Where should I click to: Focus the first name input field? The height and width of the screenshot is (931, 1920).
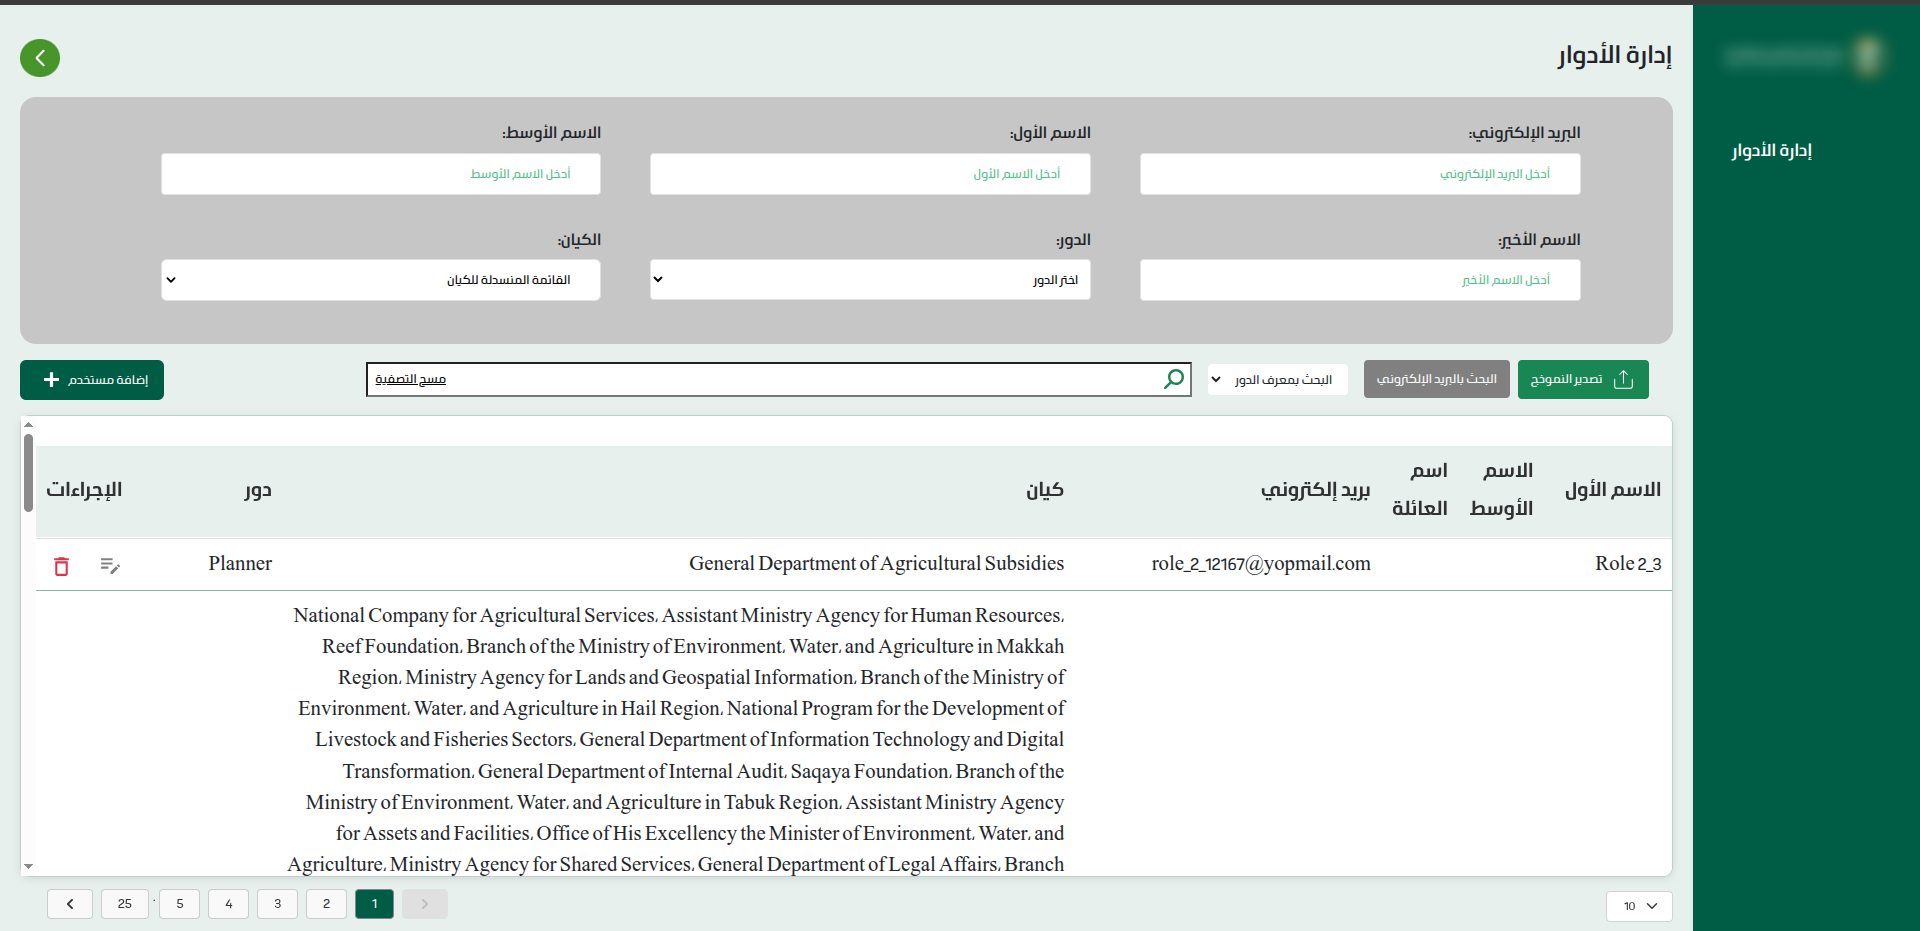pyautogui.click(x=869, y=174)
